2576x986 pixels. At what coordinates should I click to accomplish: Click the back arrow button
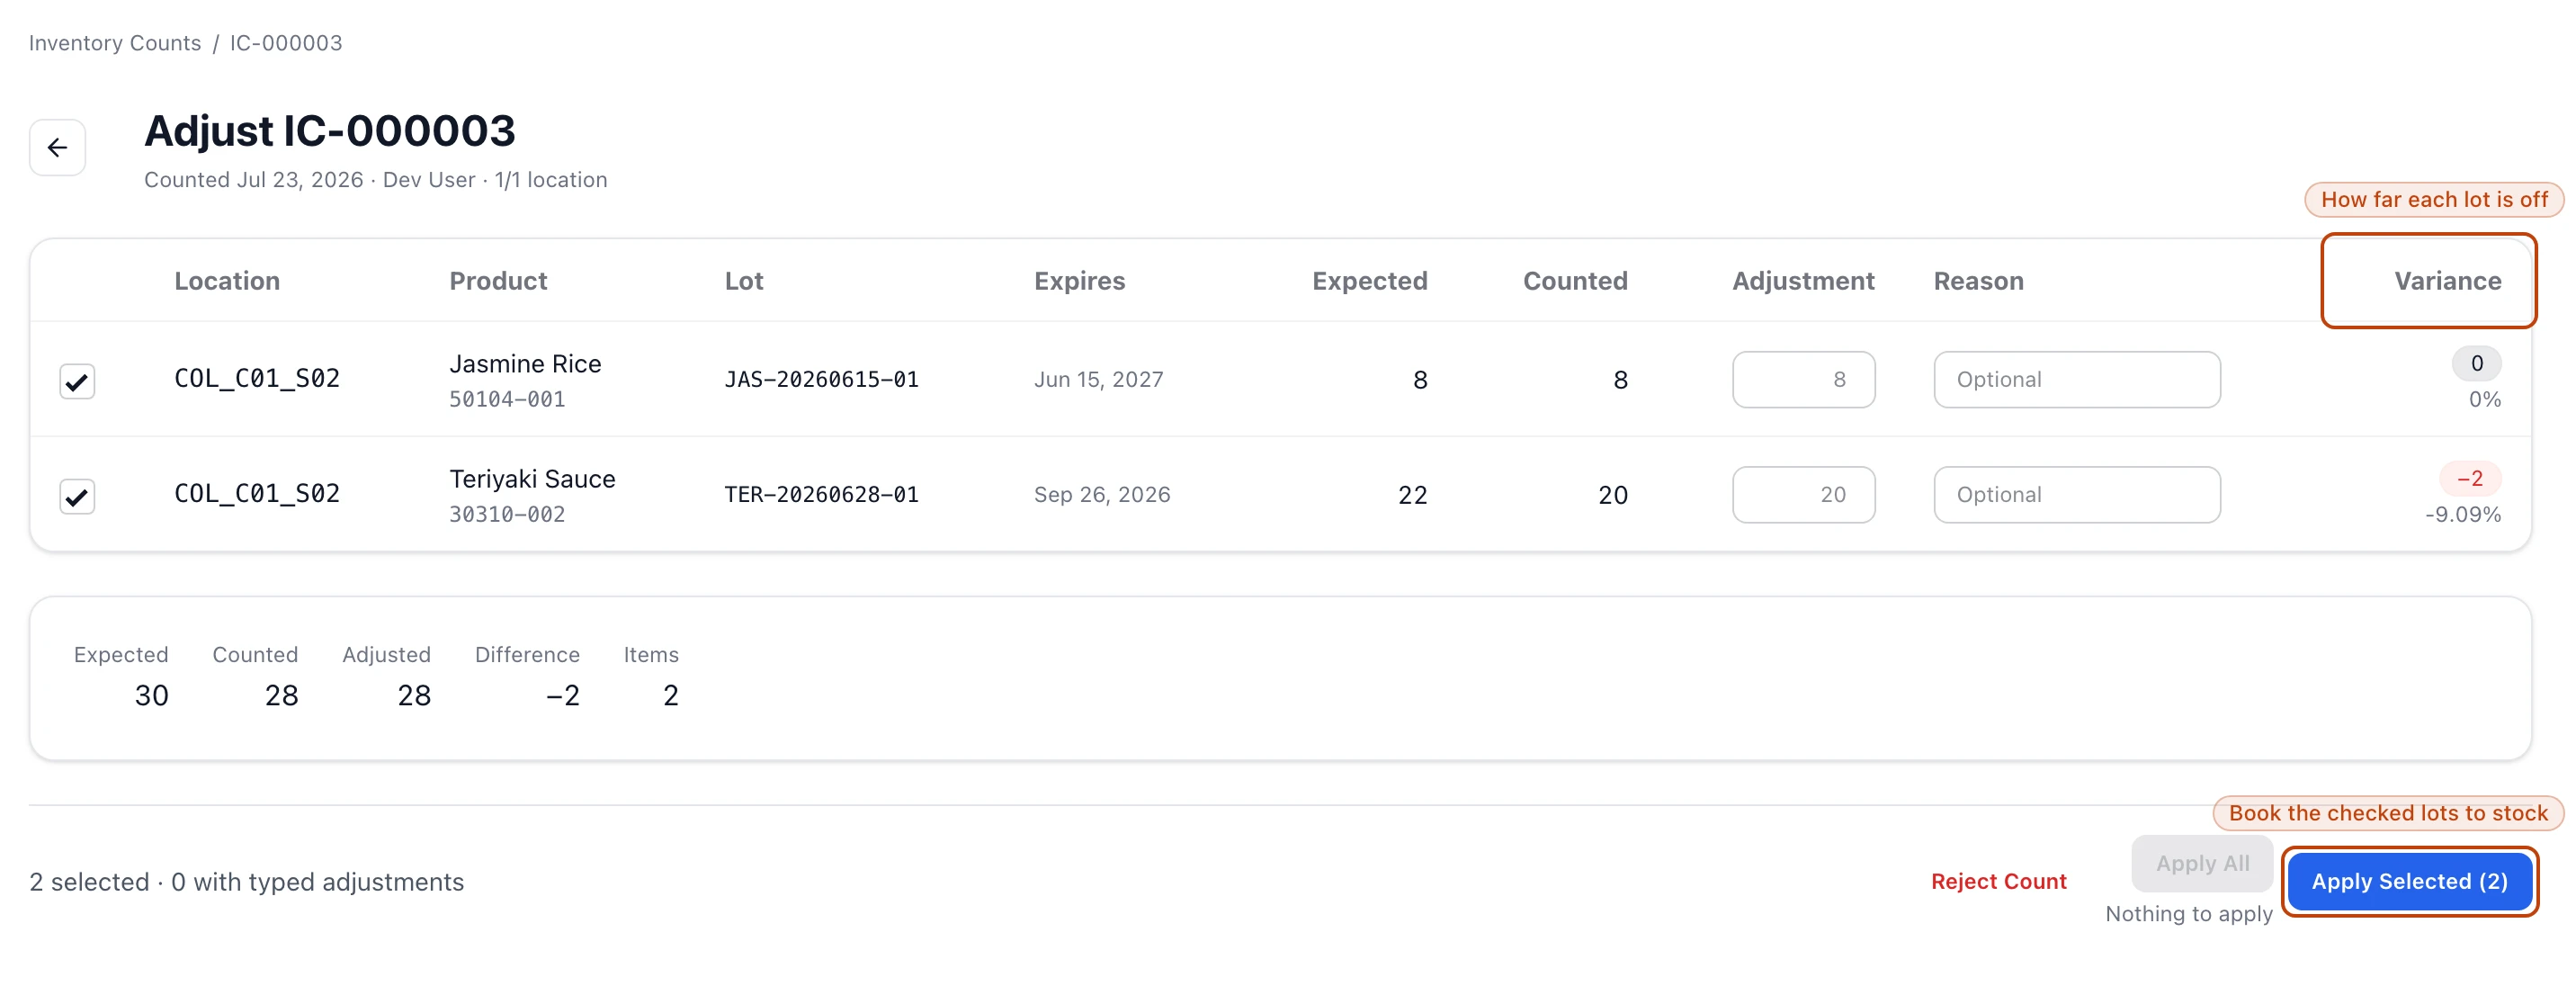(57, 148)
